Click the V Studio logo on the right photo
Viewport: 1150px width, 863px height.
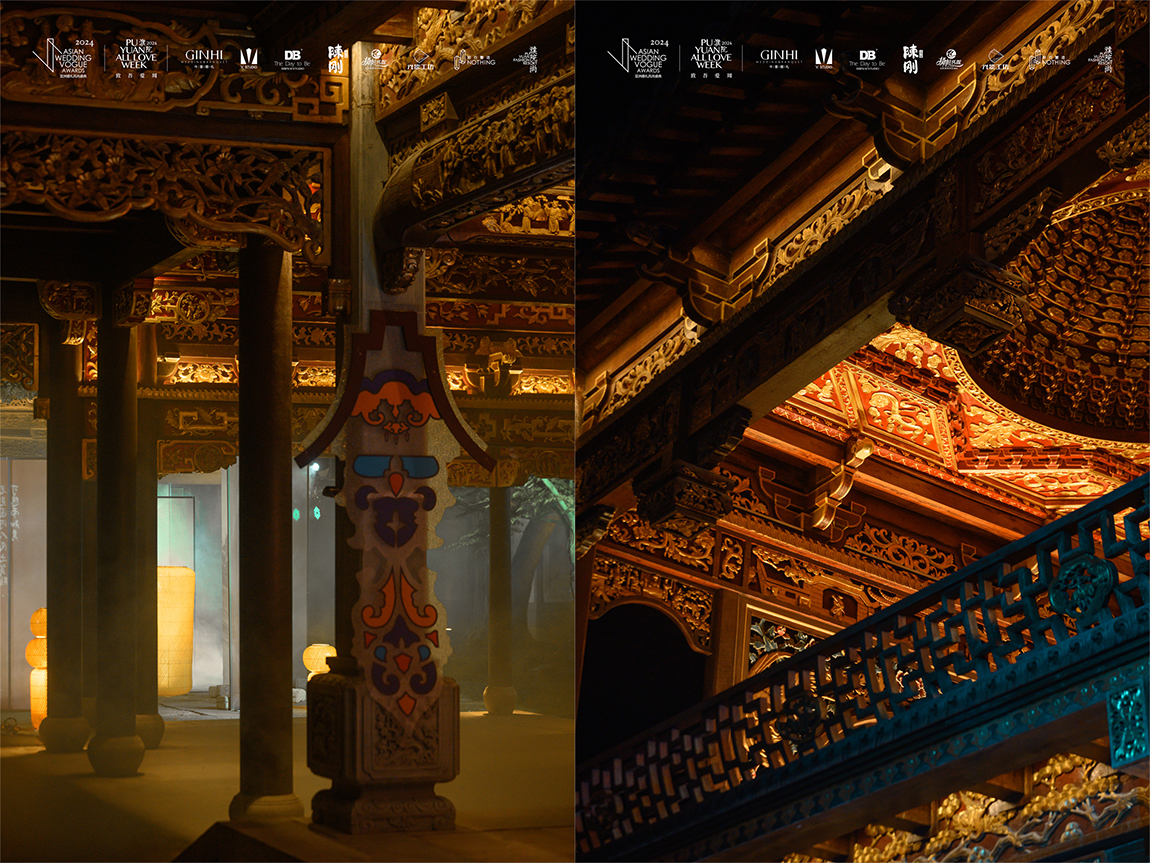coord(824,58)
